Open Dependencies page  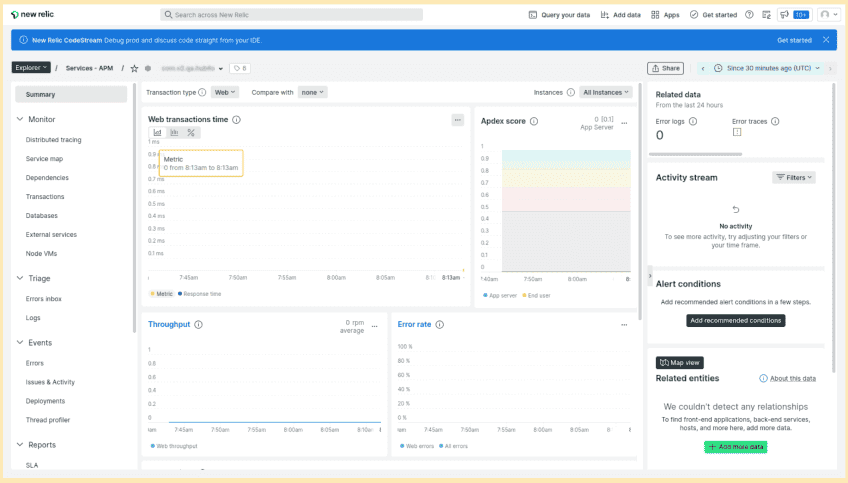tap(47, 177)
